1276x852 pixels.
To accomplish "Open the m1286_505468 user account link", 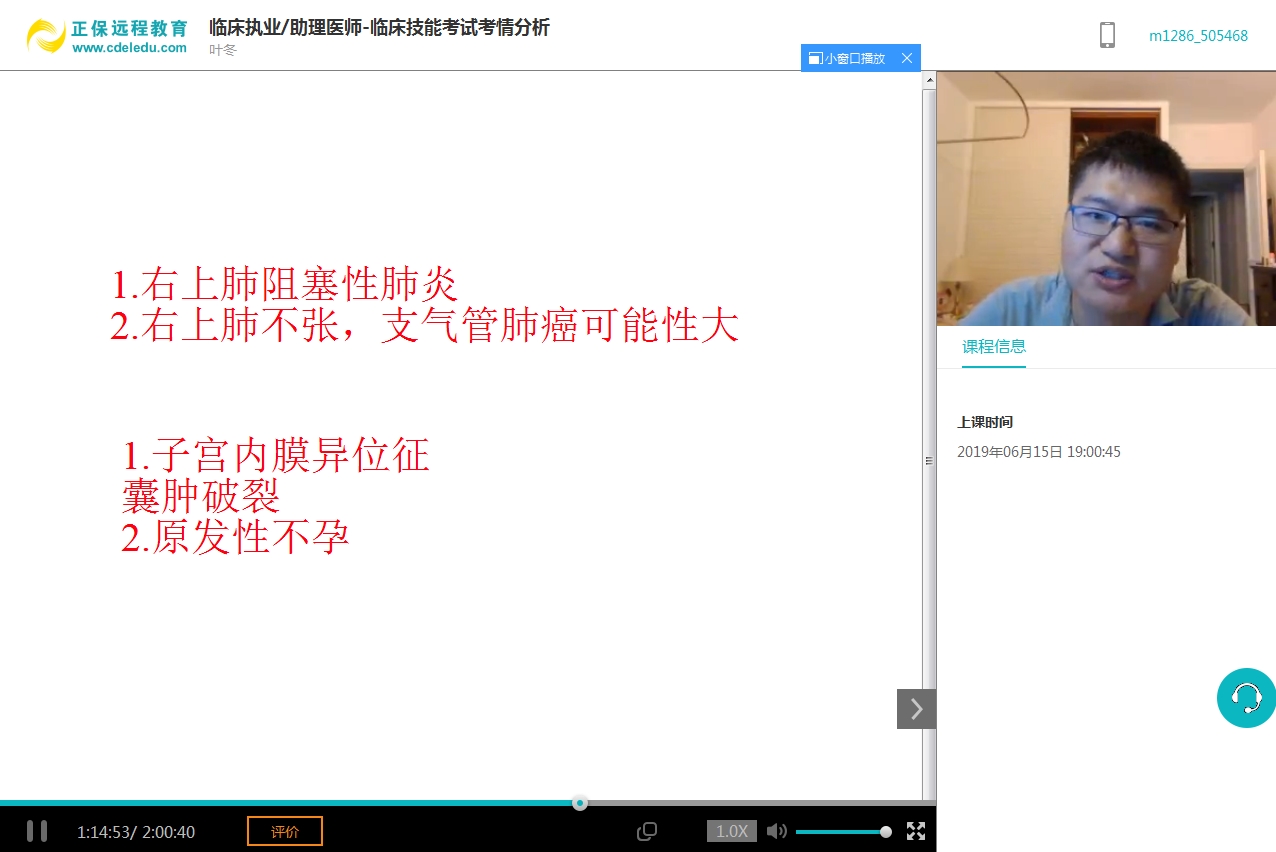I will [x=1198, y=36].
